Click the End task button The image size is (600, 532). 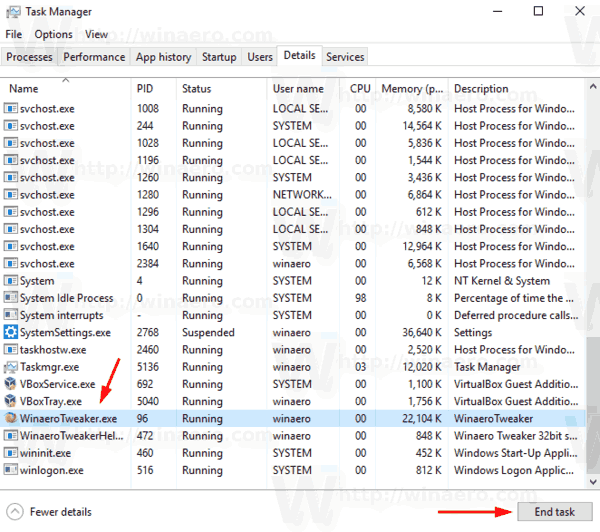click(x=555, y=512)
